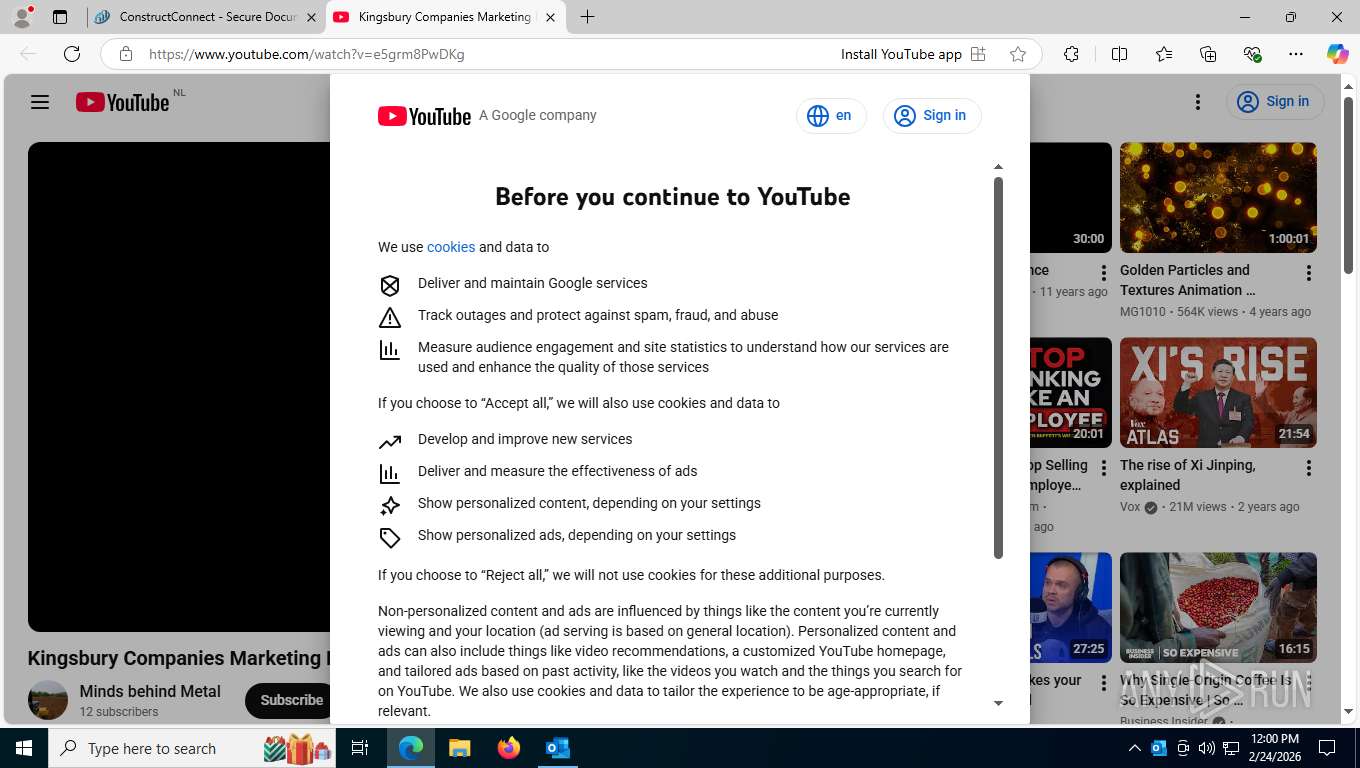This screenshot has width=1360, height=768.
Task: Open Edge tab actions menu icon
Action: pos(60,17)
